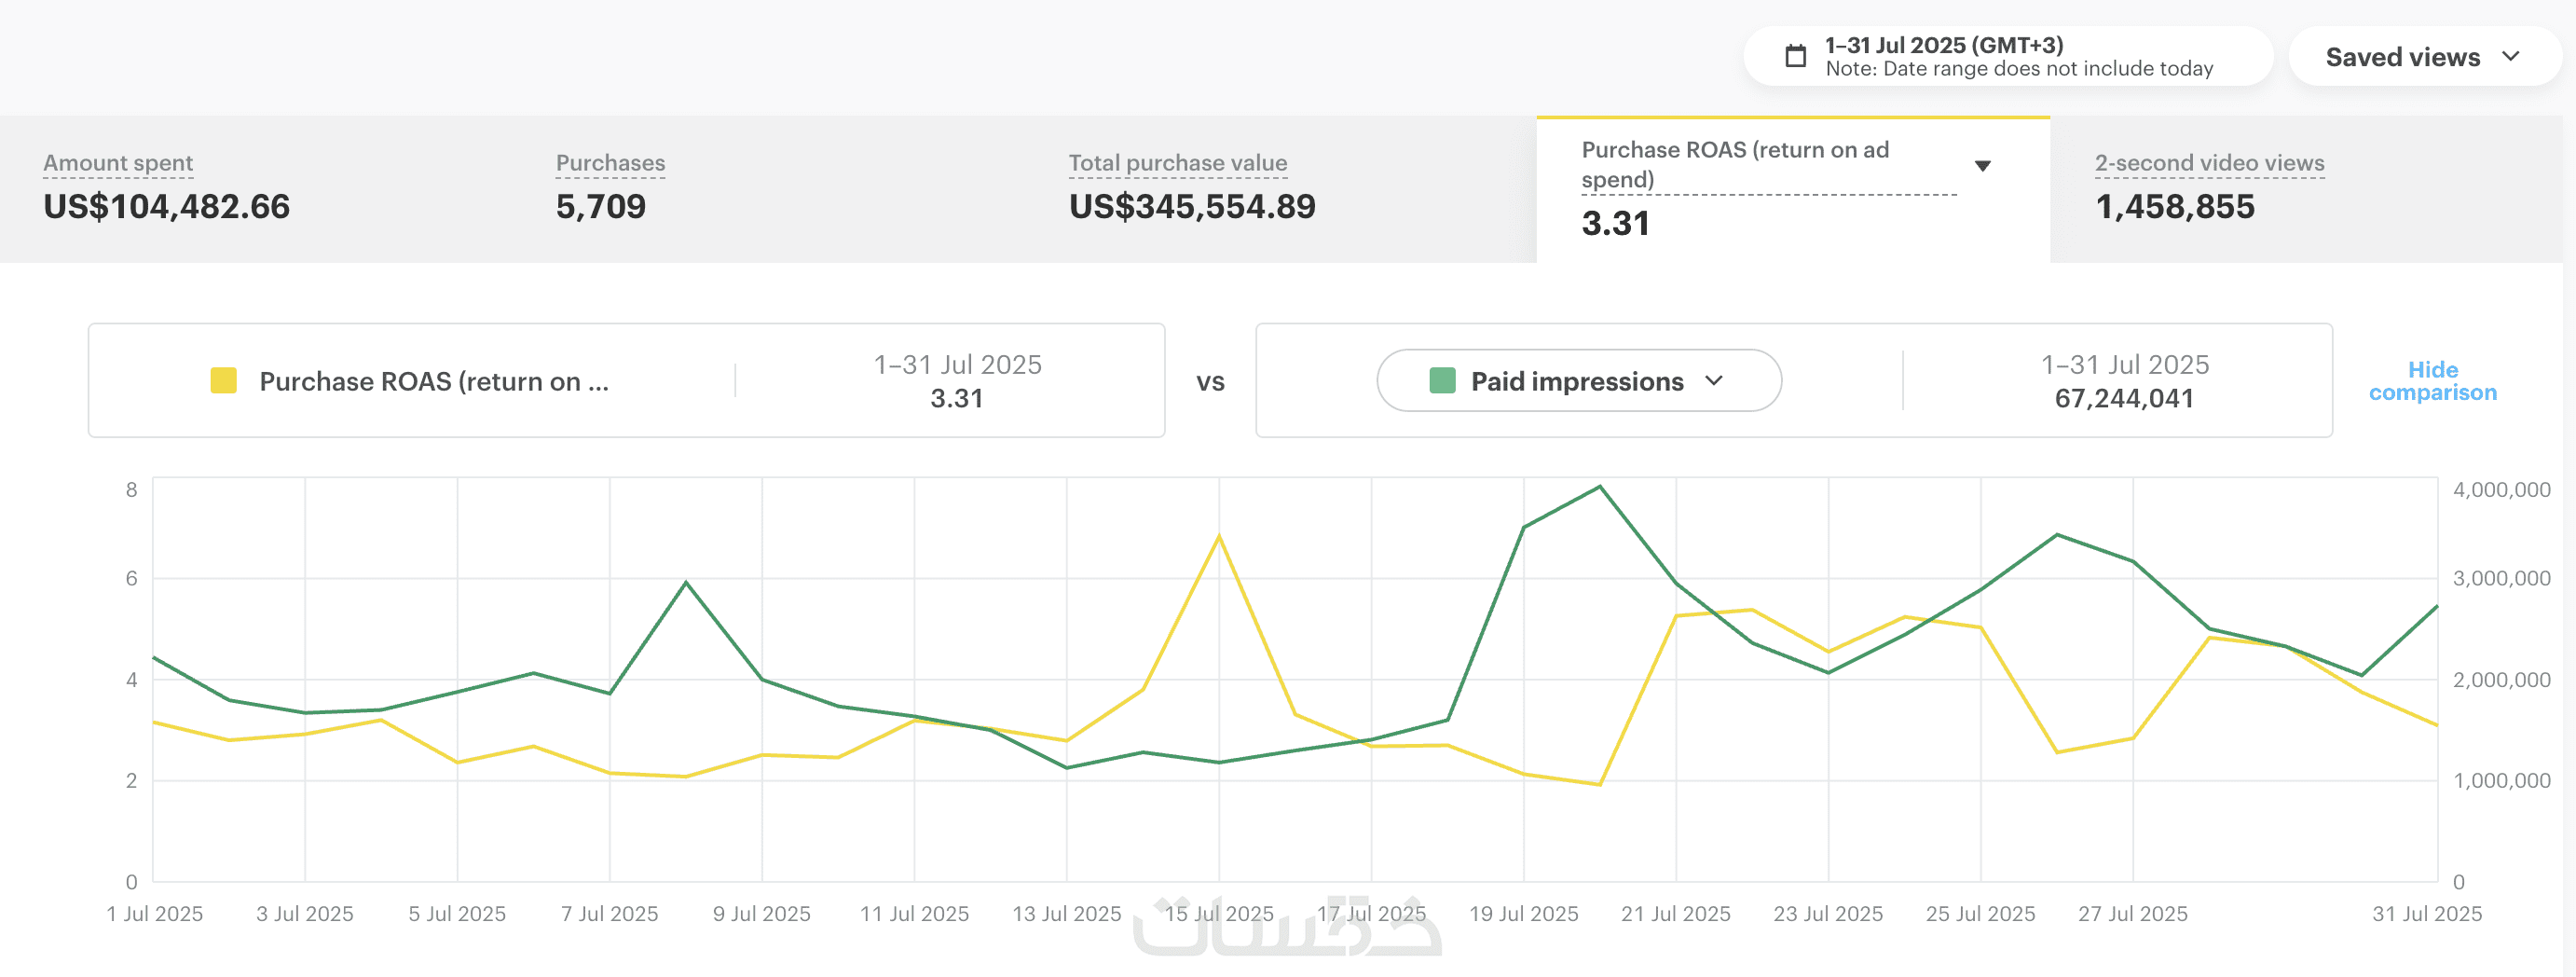Open the Paid impressions comparison dropdown

[x=1578, y=381]
